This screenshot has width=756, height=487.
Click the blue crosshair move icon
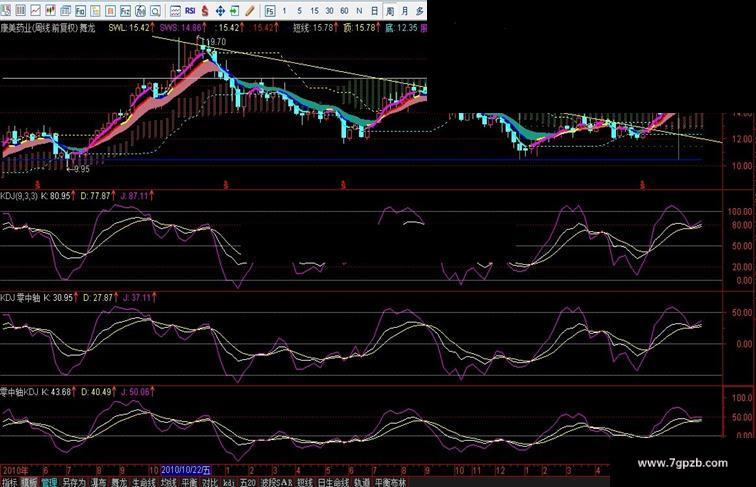click(220, 10)
